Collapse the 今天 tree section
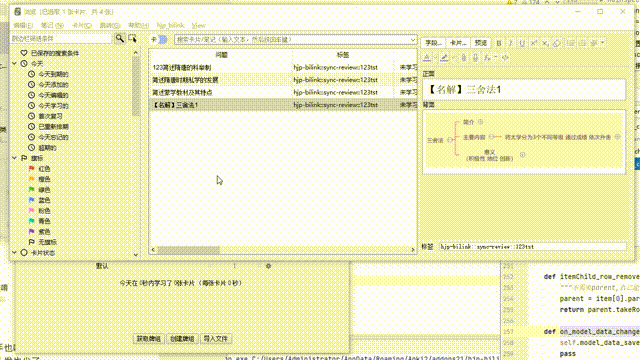 point(15,64)
